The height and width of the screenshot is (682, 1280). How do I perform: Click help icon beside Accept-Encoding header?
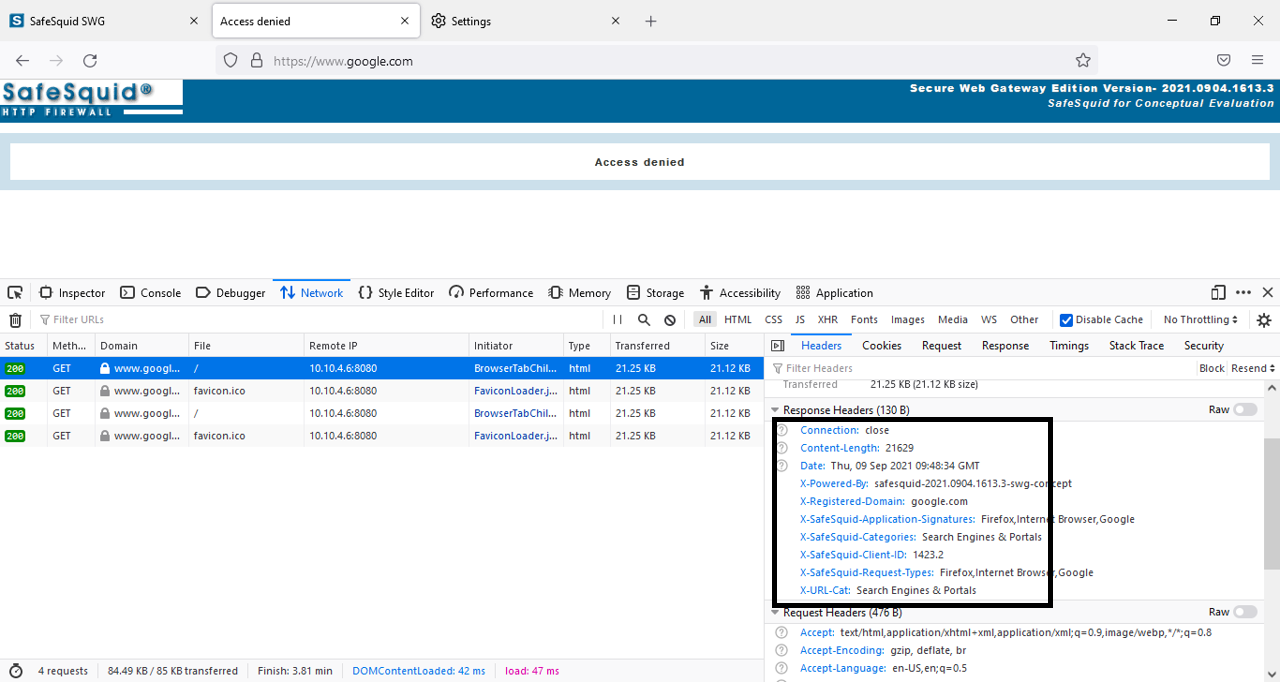782,650
